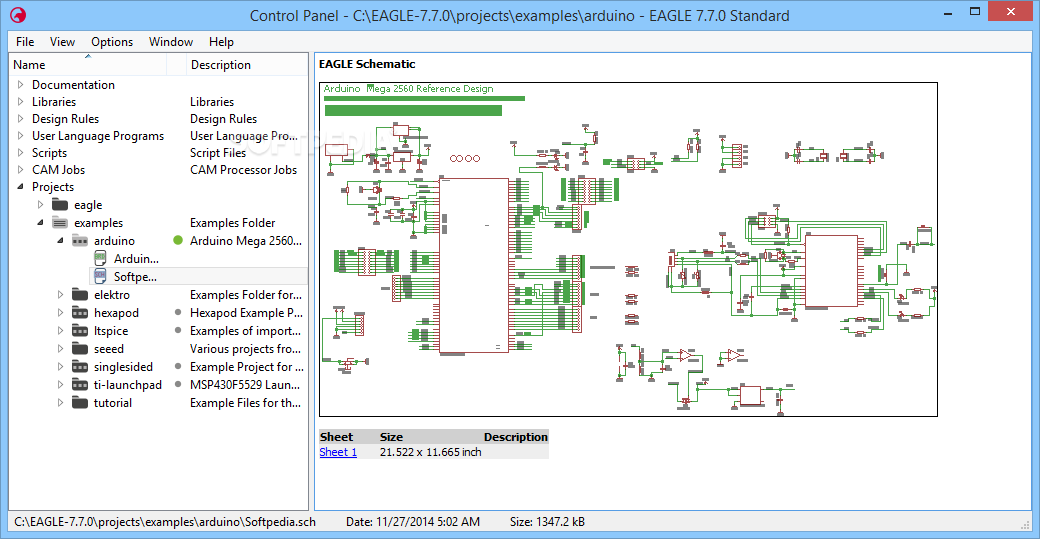Click the window resize grip in status bar
Screen dimensions: 1040x539
pyautogui.click(x=1025, y=524)
